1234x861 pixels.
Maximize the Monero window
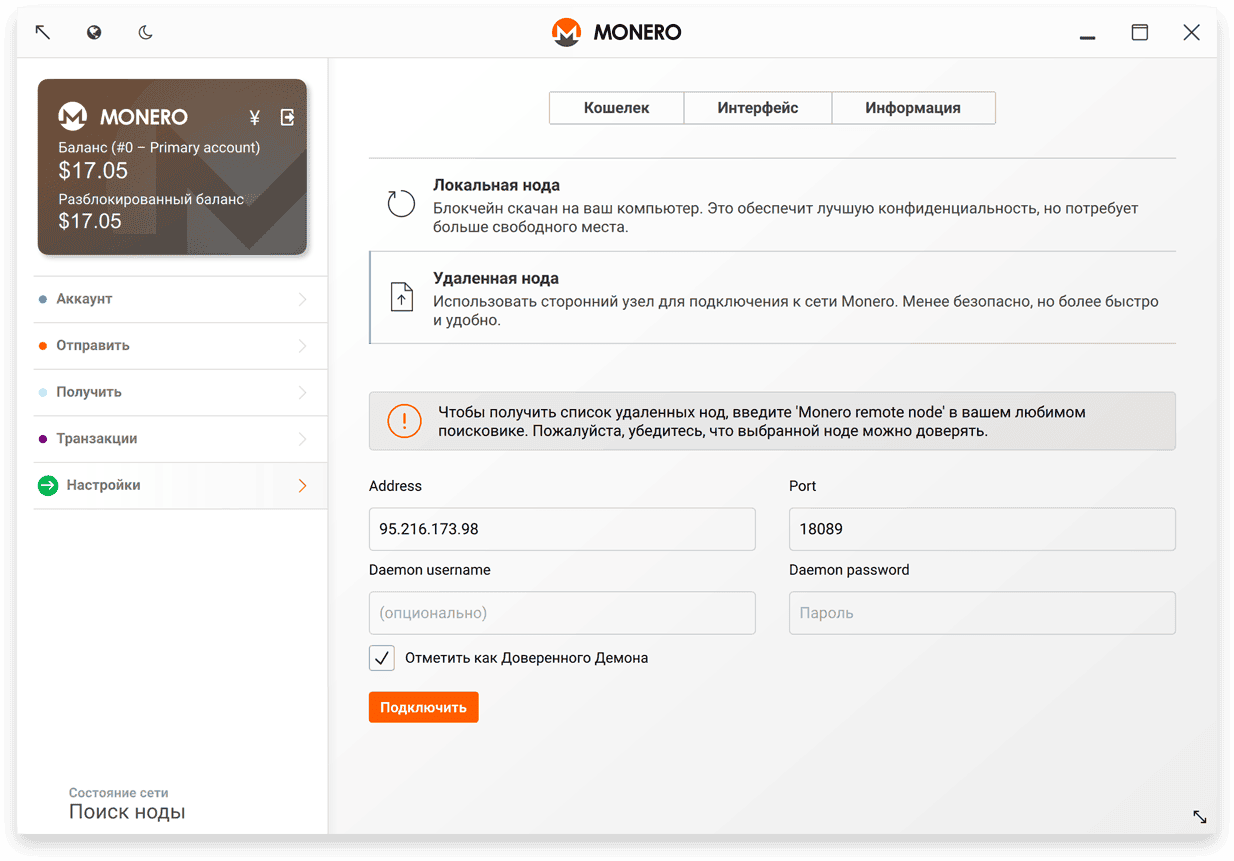click(x=1140, y=32)
